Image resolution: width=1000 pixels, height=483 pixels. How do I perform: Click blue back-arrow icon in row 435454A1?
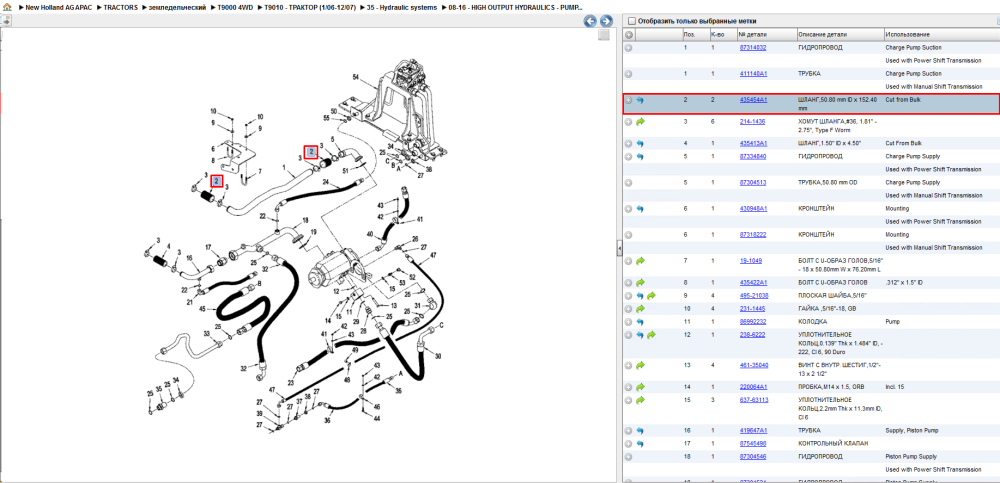pos(640,100)
